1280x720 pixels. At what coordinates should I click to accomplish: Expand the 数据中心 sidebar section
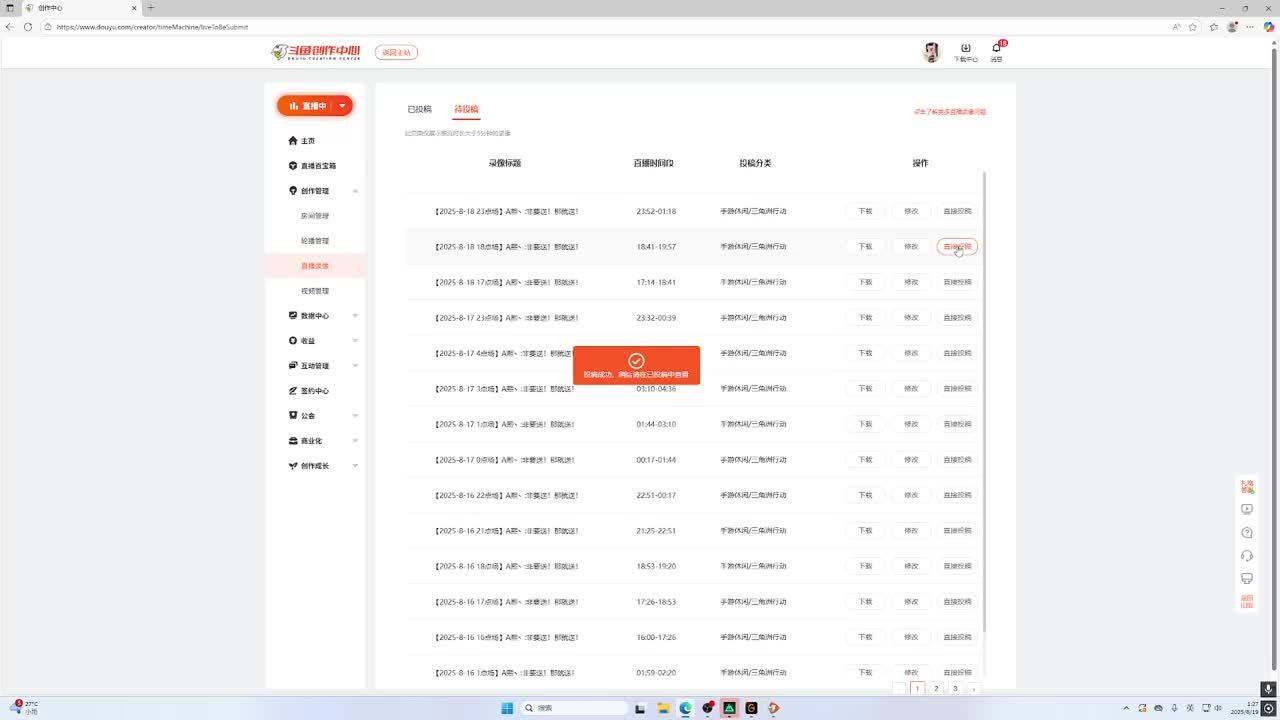(x=355, y=316)
